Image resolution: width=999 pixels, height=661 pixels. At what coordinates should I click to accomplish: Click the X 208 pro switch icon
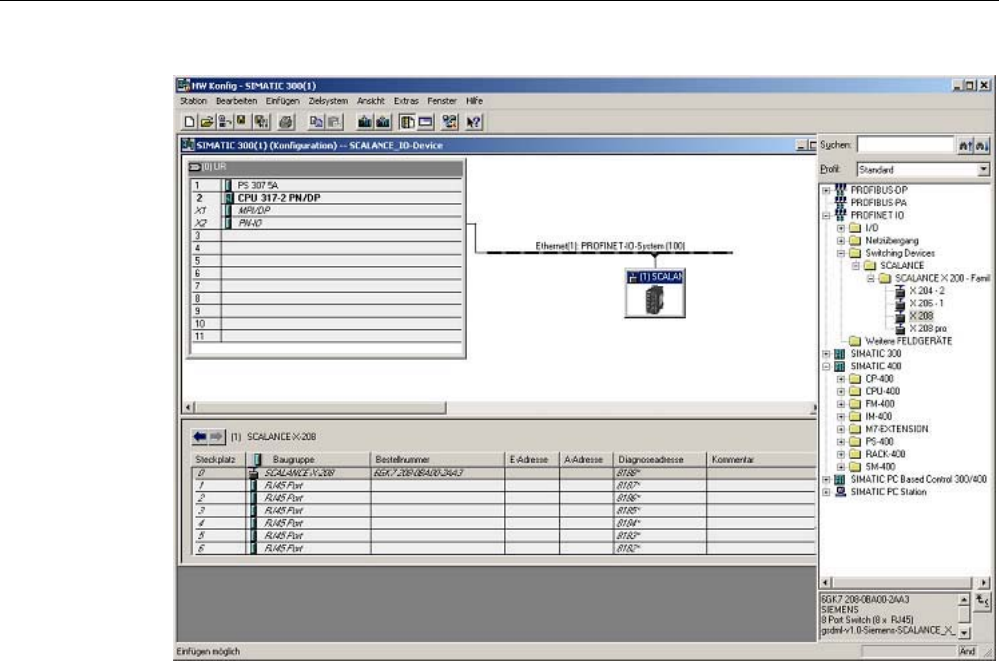pyautogui.click(x=900, y=329)
